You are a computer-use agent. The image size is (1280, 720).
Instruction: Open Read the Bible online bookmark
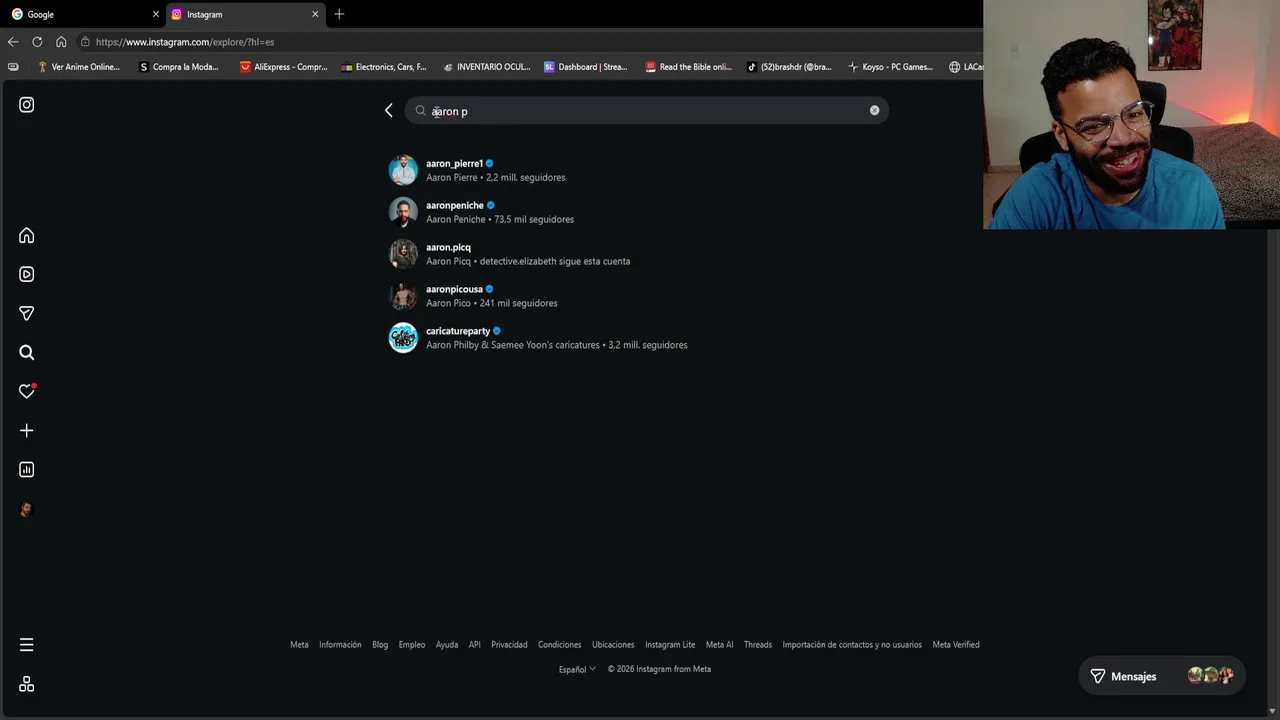tap(688, 67)
